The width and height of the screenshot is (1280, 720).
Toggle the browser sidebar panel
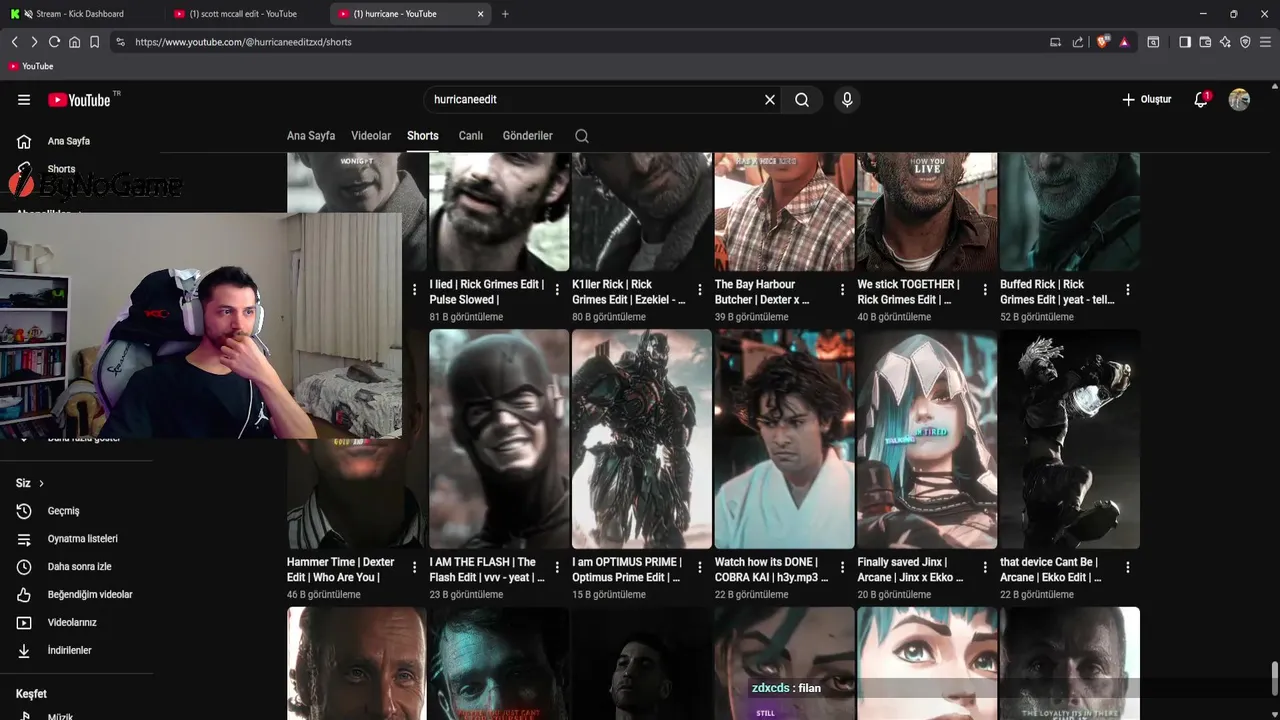click(x=1185, y=42)
